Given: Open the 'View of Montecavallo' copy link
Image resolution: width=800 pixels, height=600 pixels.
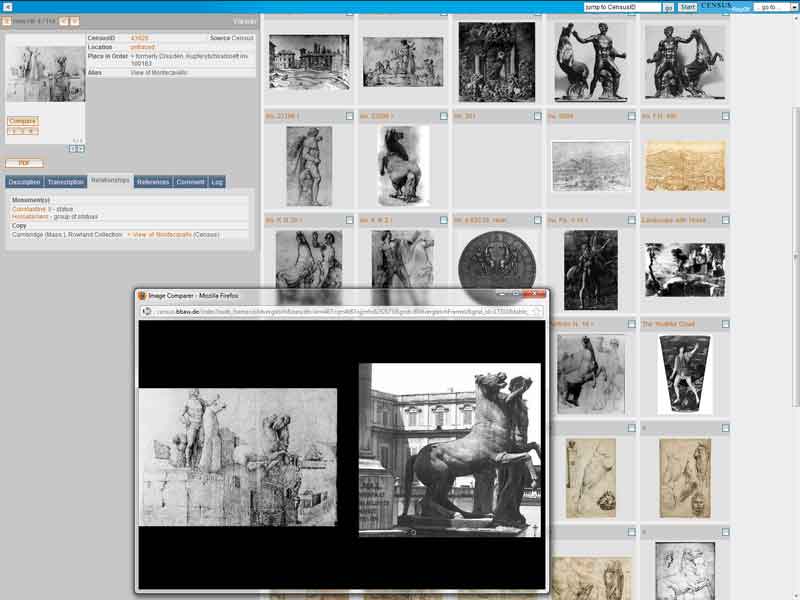Looking at the screenshot, I should 162,235.
